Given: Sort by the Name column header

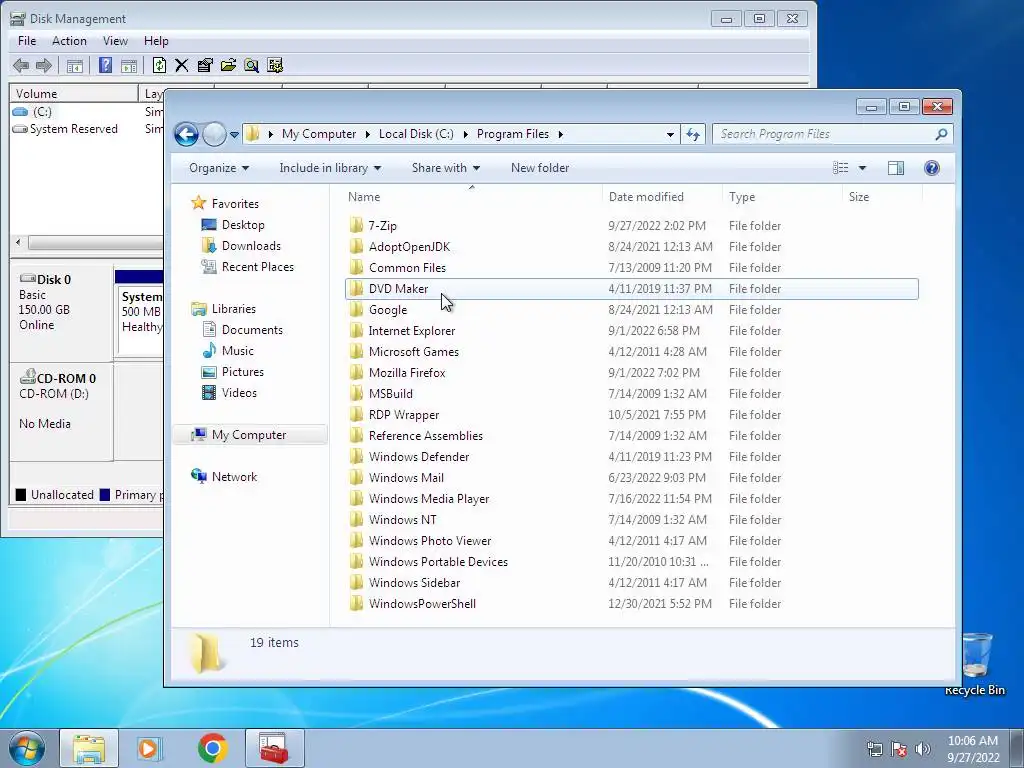Looking at the screenshot, I should pos(472,197).
